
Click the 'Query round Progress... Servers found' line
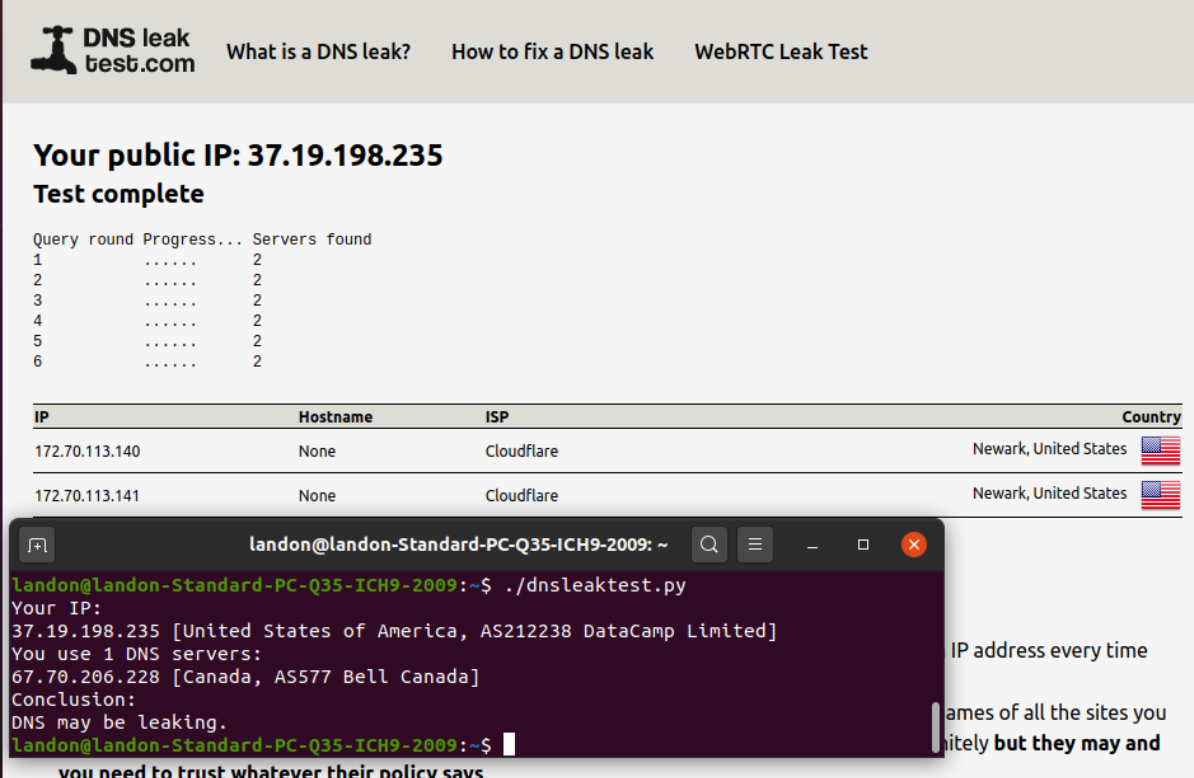point(203,240)
